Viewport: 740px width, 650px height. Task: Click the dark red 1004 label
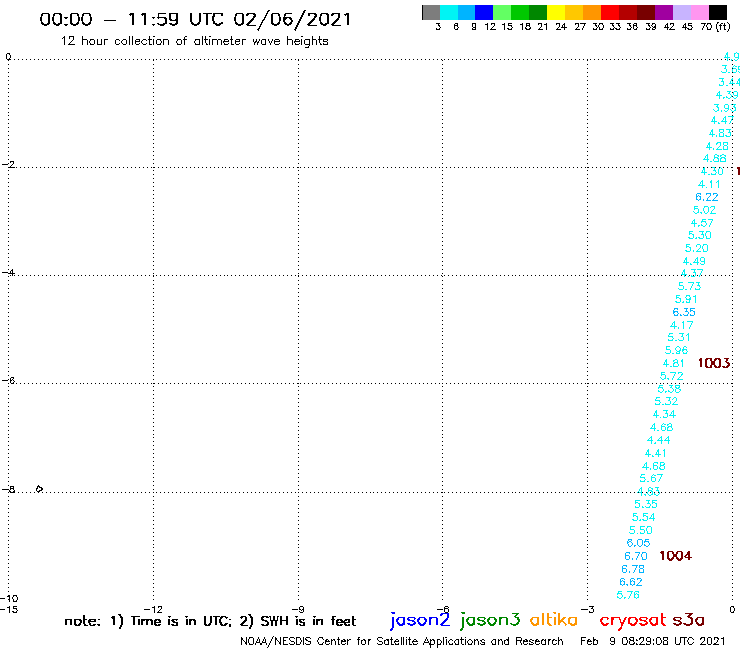(675, 556)
